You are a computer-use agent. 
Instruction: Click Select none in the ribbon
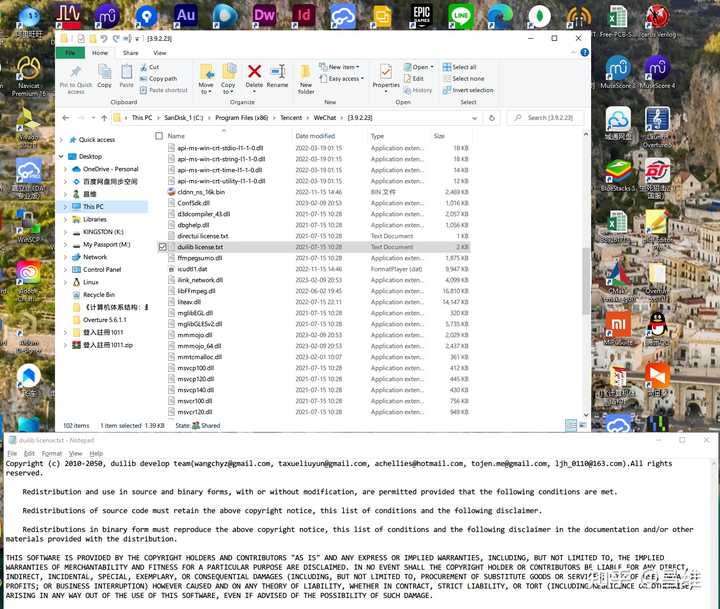coord(463,79)
